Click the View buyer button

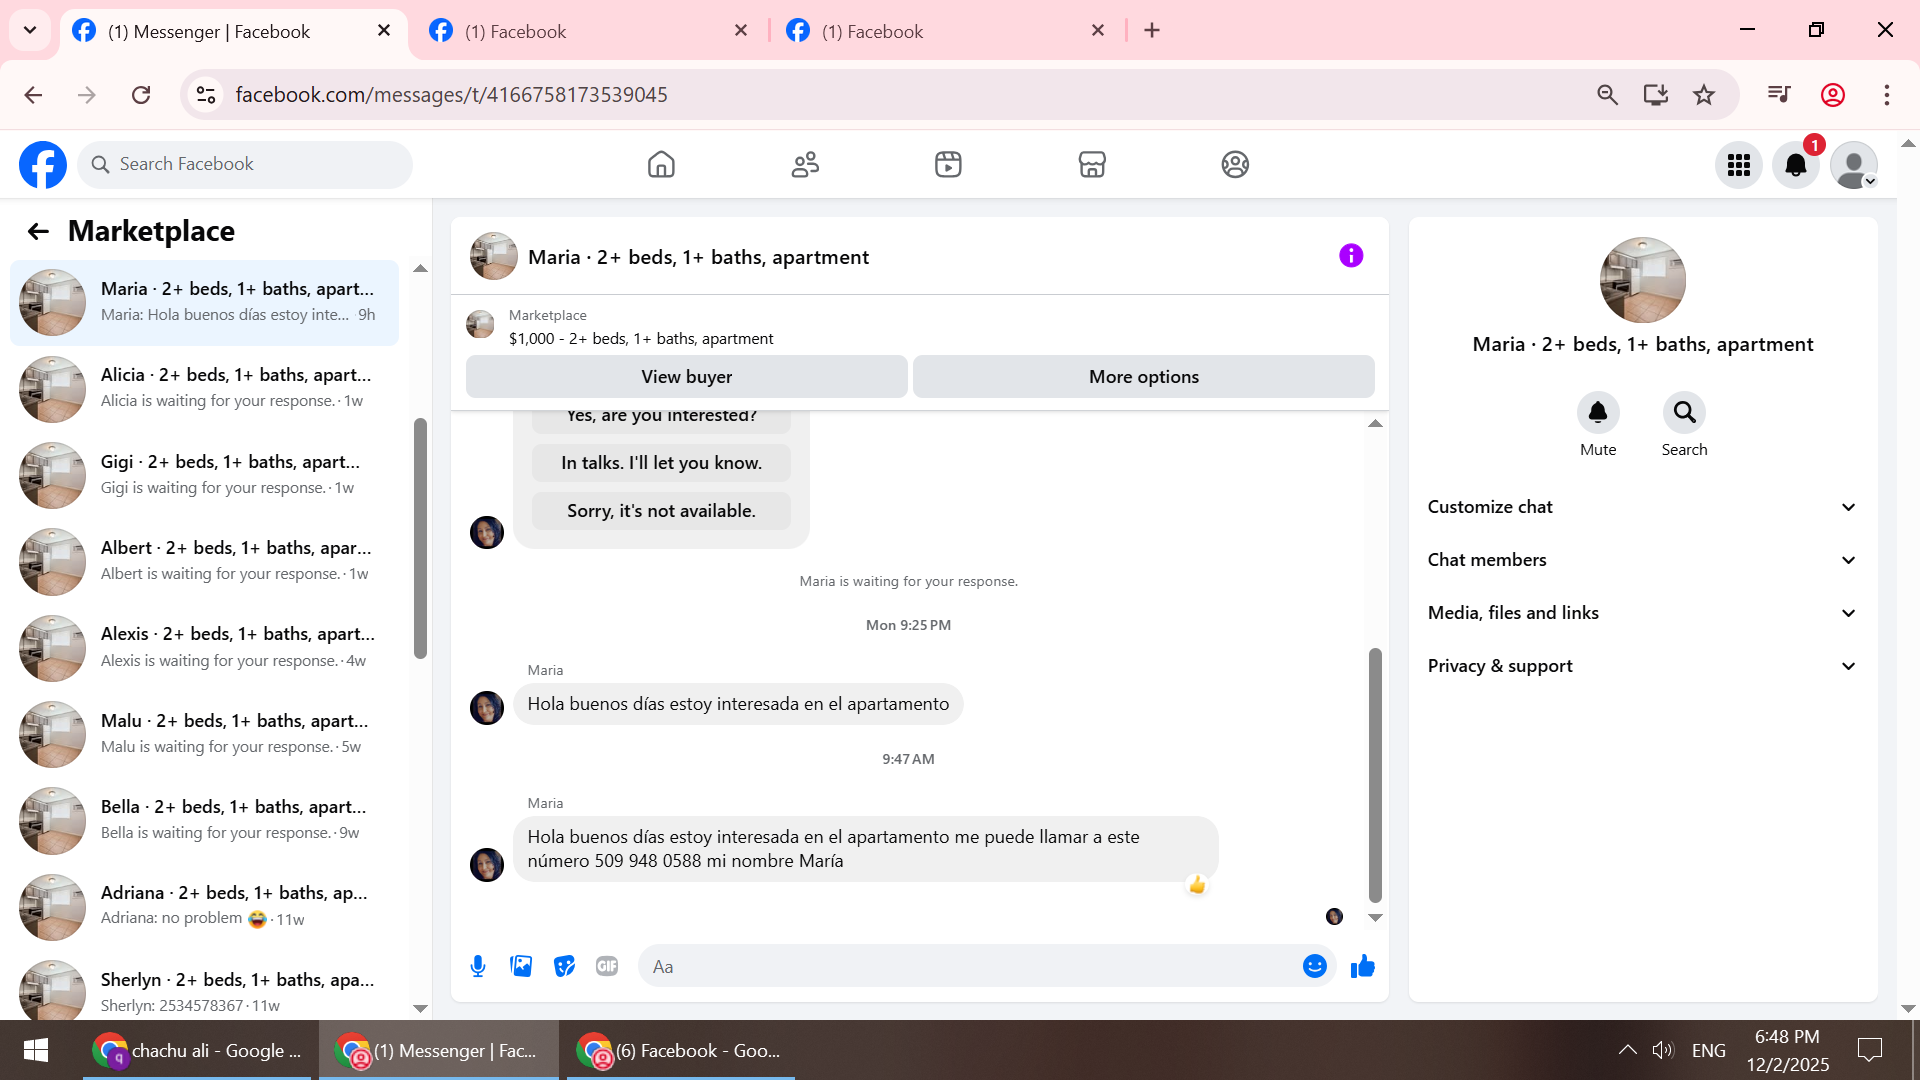(x=686, y=377)
